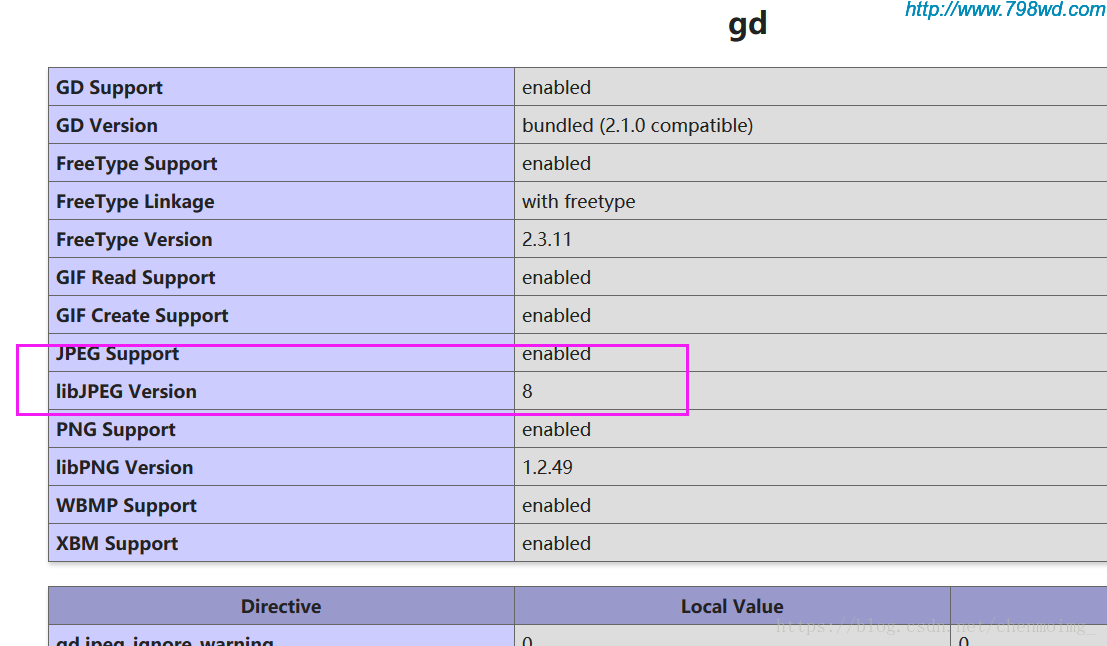Select the 'libPNG Version' label

pyautogui.click(x=124, y=468)
